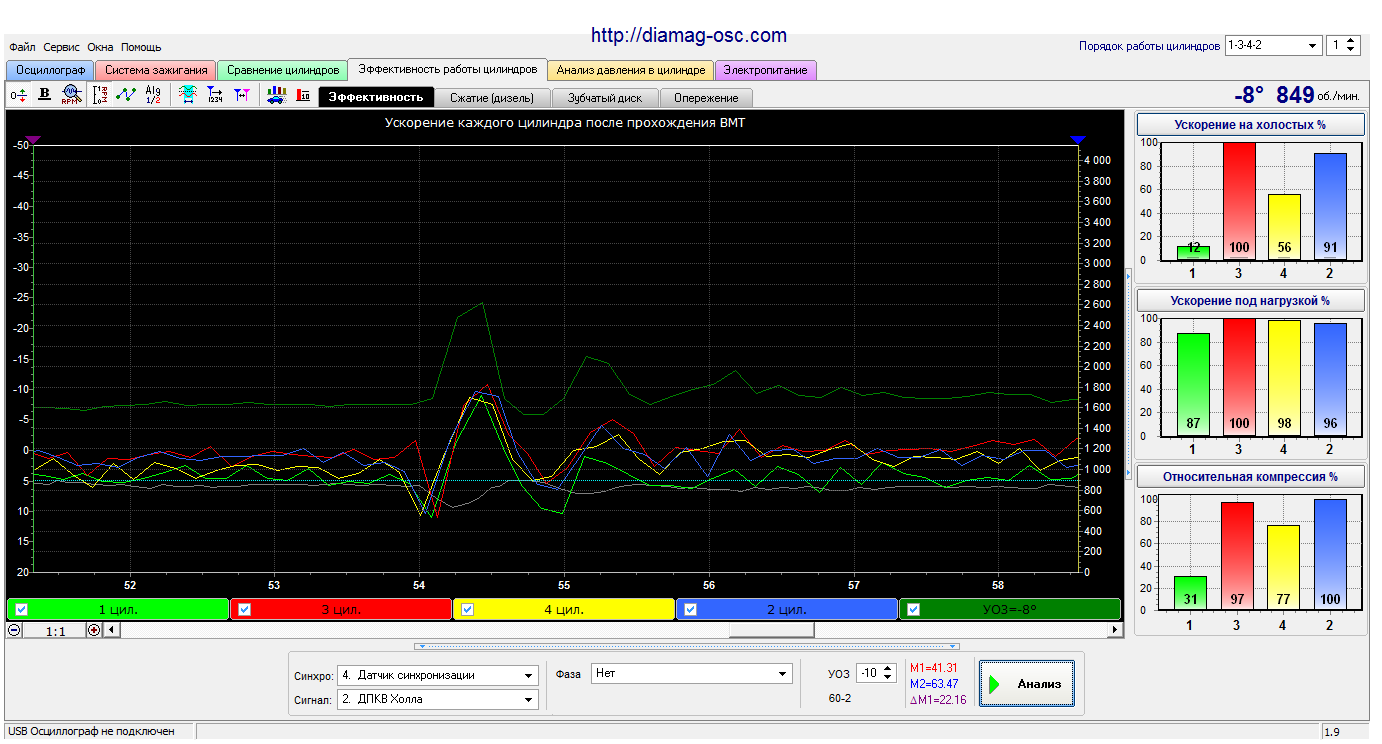Open the Окна menu

(100, 47)
